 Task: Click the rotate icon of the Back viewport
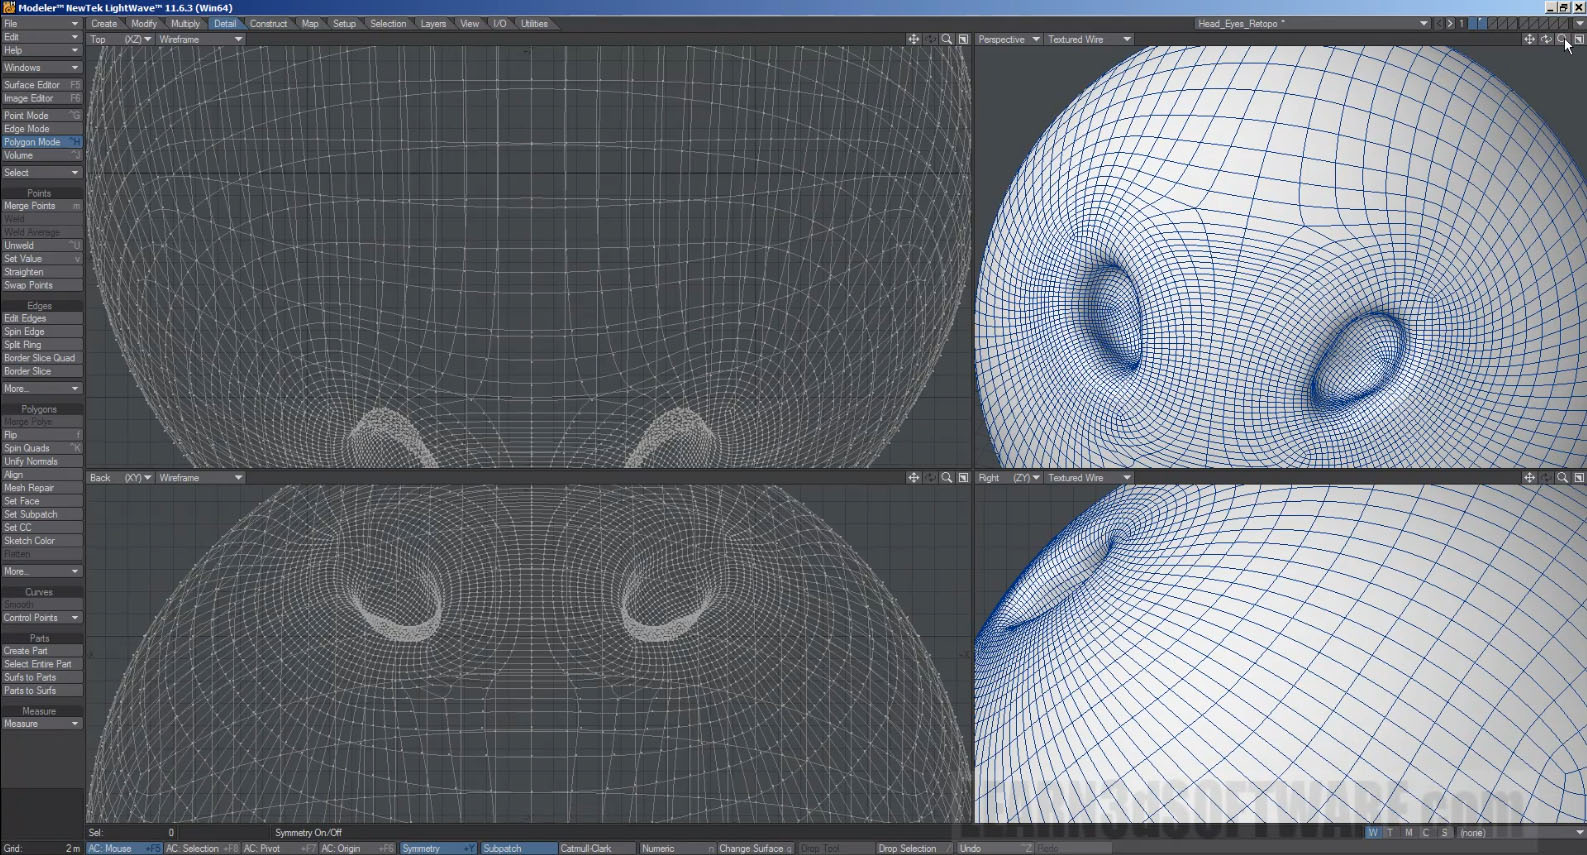tap(930, 478)
